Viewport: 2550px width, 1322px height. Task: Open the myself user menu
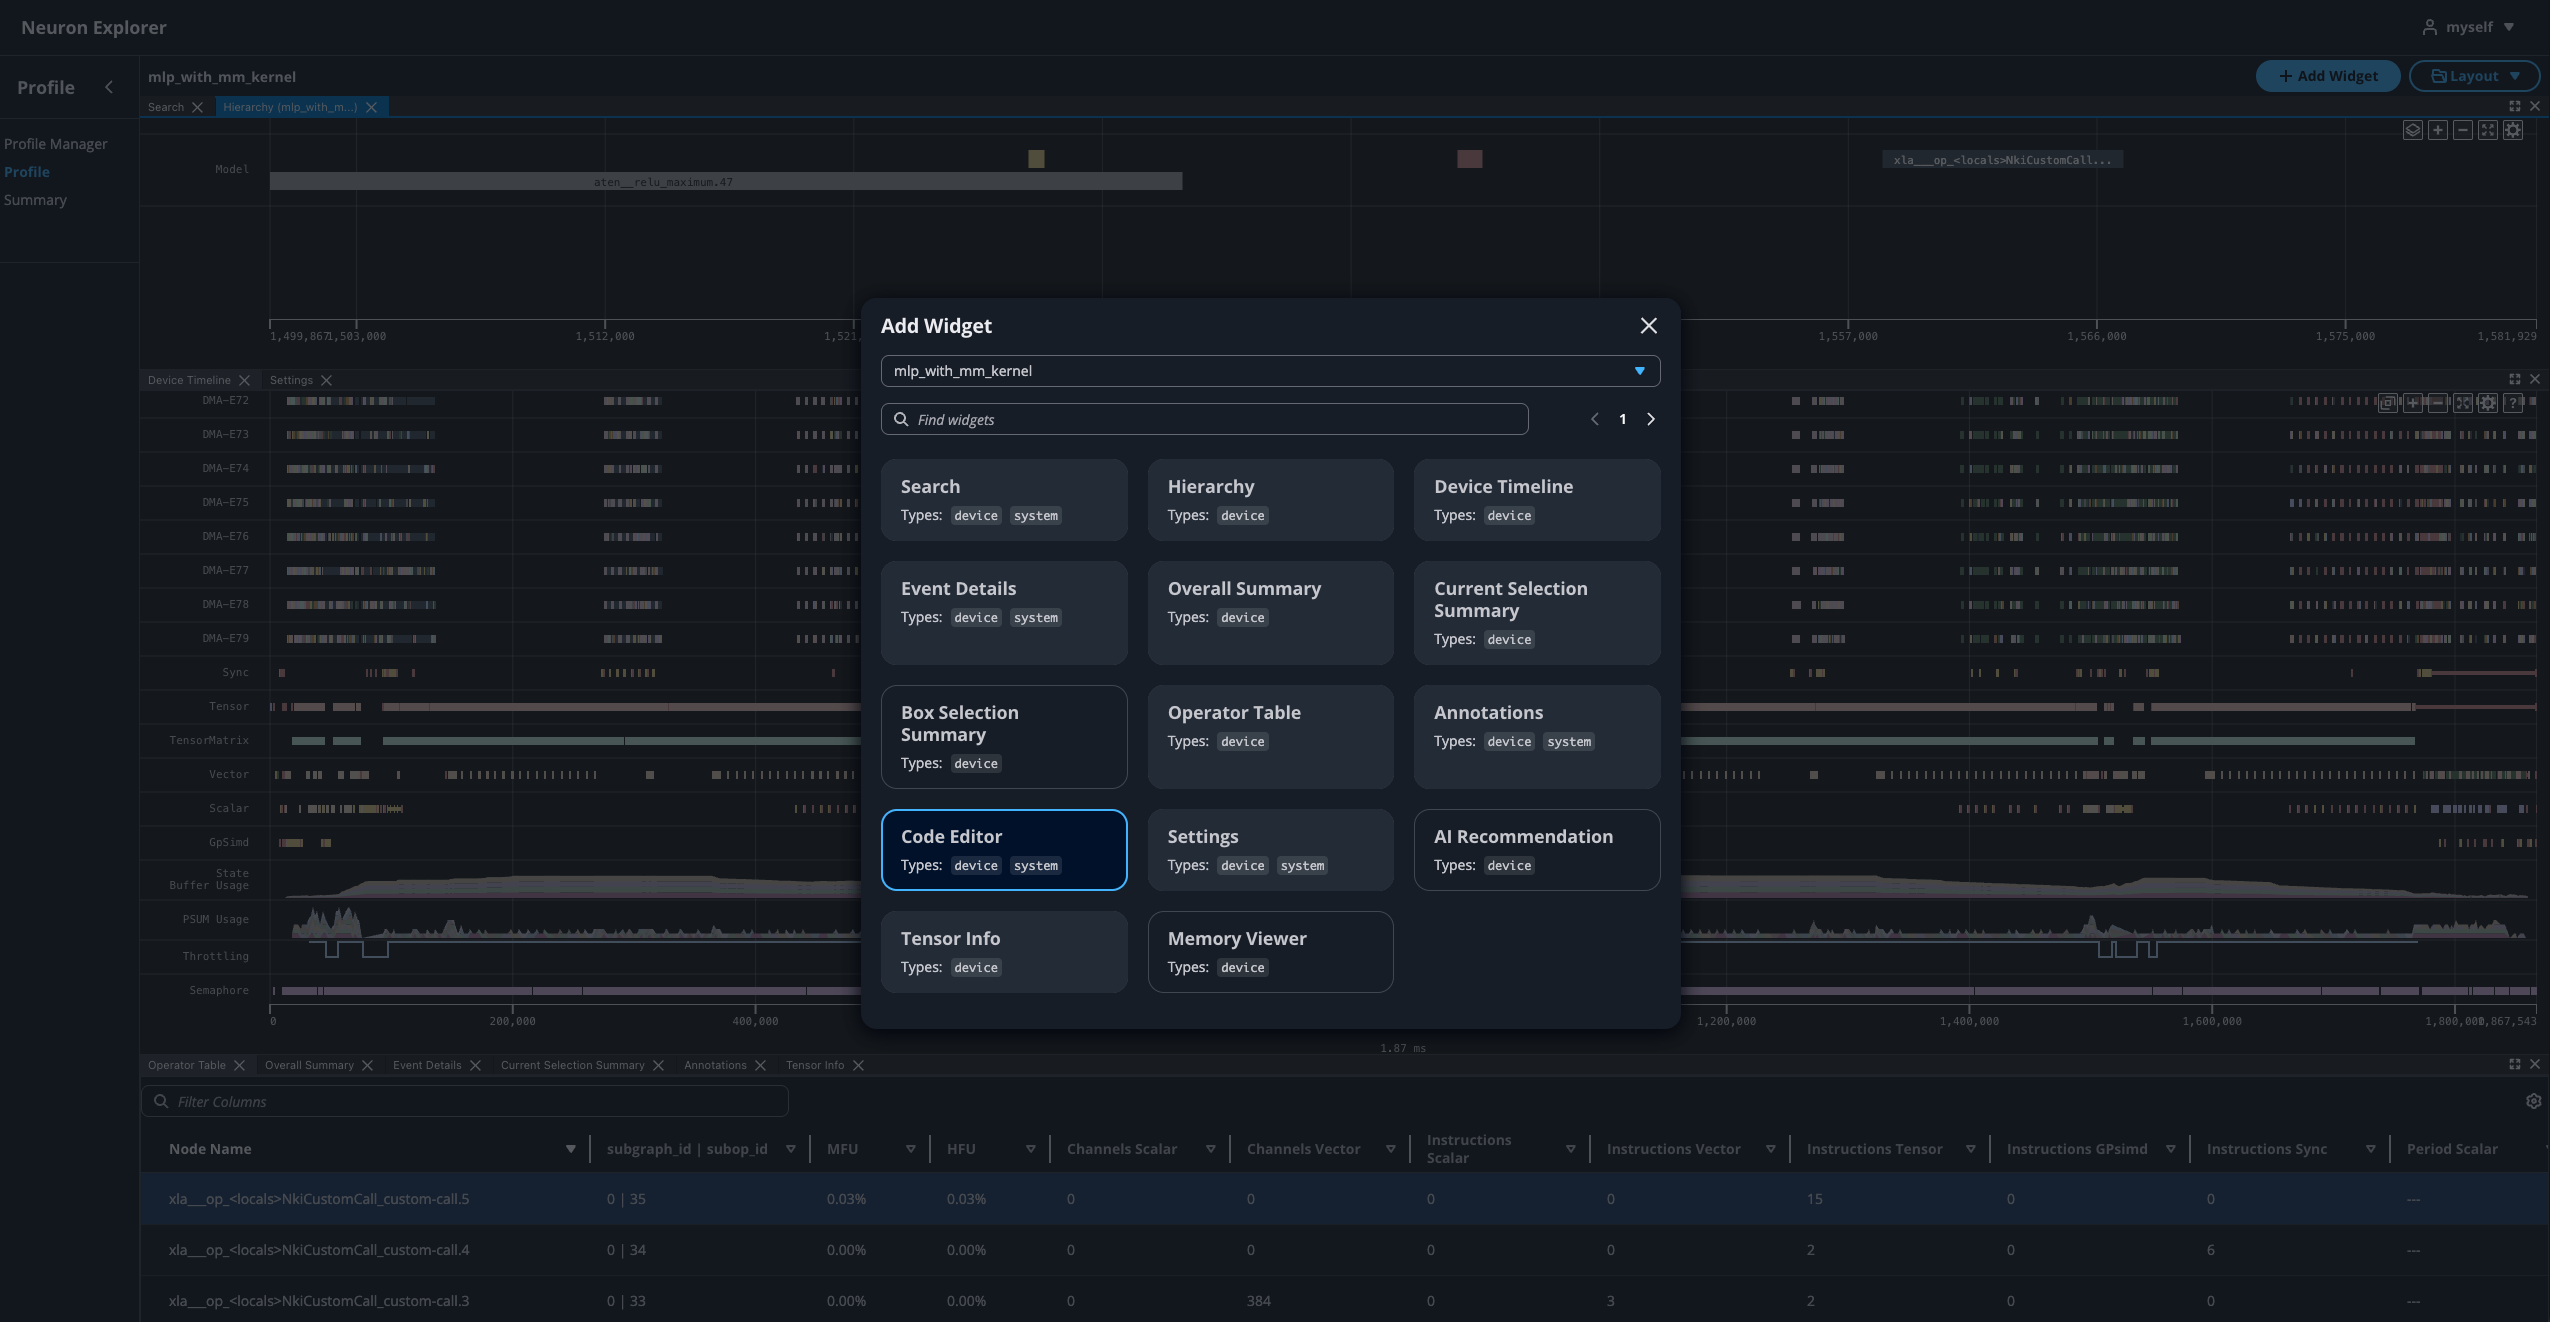pyautogui.click(x=2468, y=27)
